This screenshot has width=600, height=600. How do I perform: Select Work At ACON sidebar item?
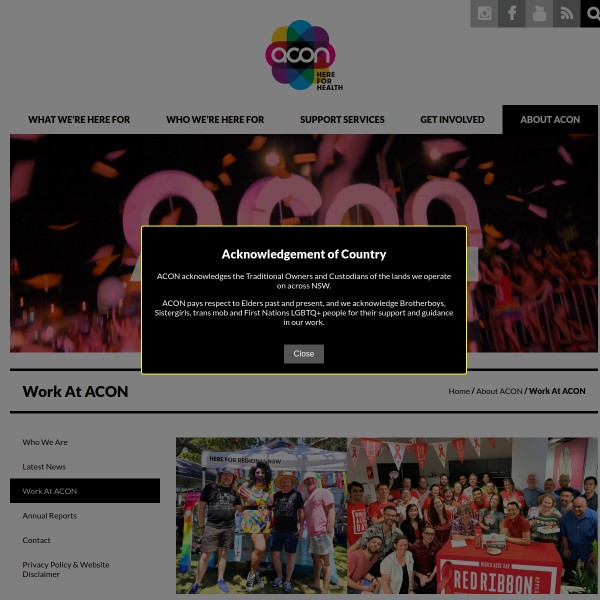click(85, 491)
